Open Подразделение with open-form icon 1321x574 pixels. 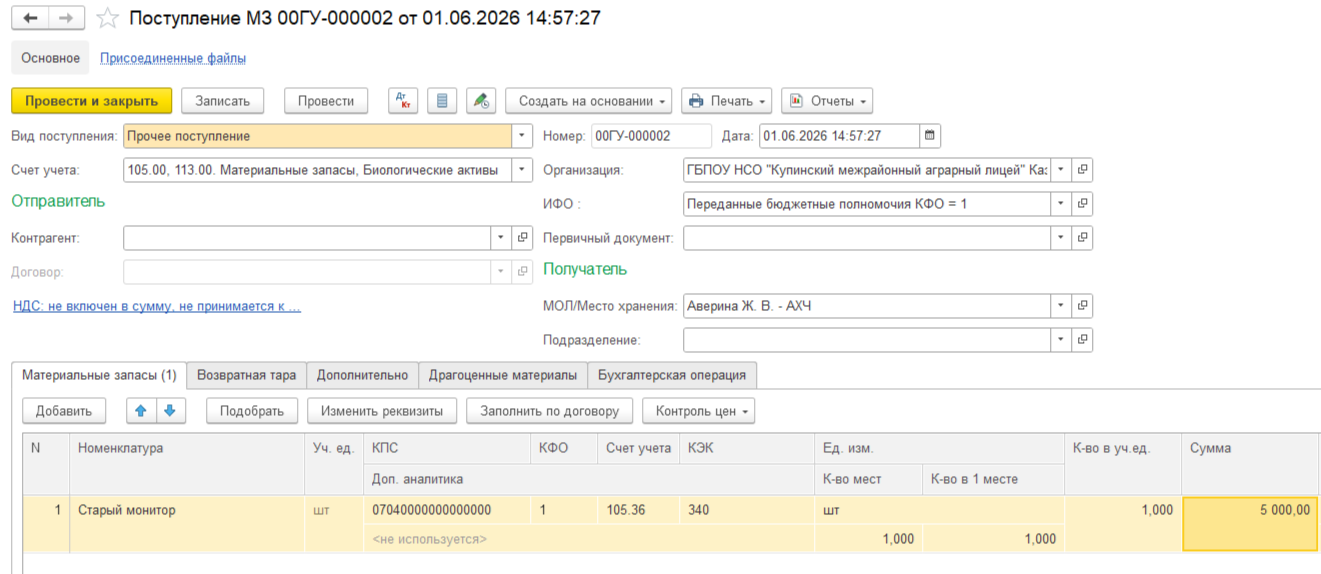click(1082, 340)
